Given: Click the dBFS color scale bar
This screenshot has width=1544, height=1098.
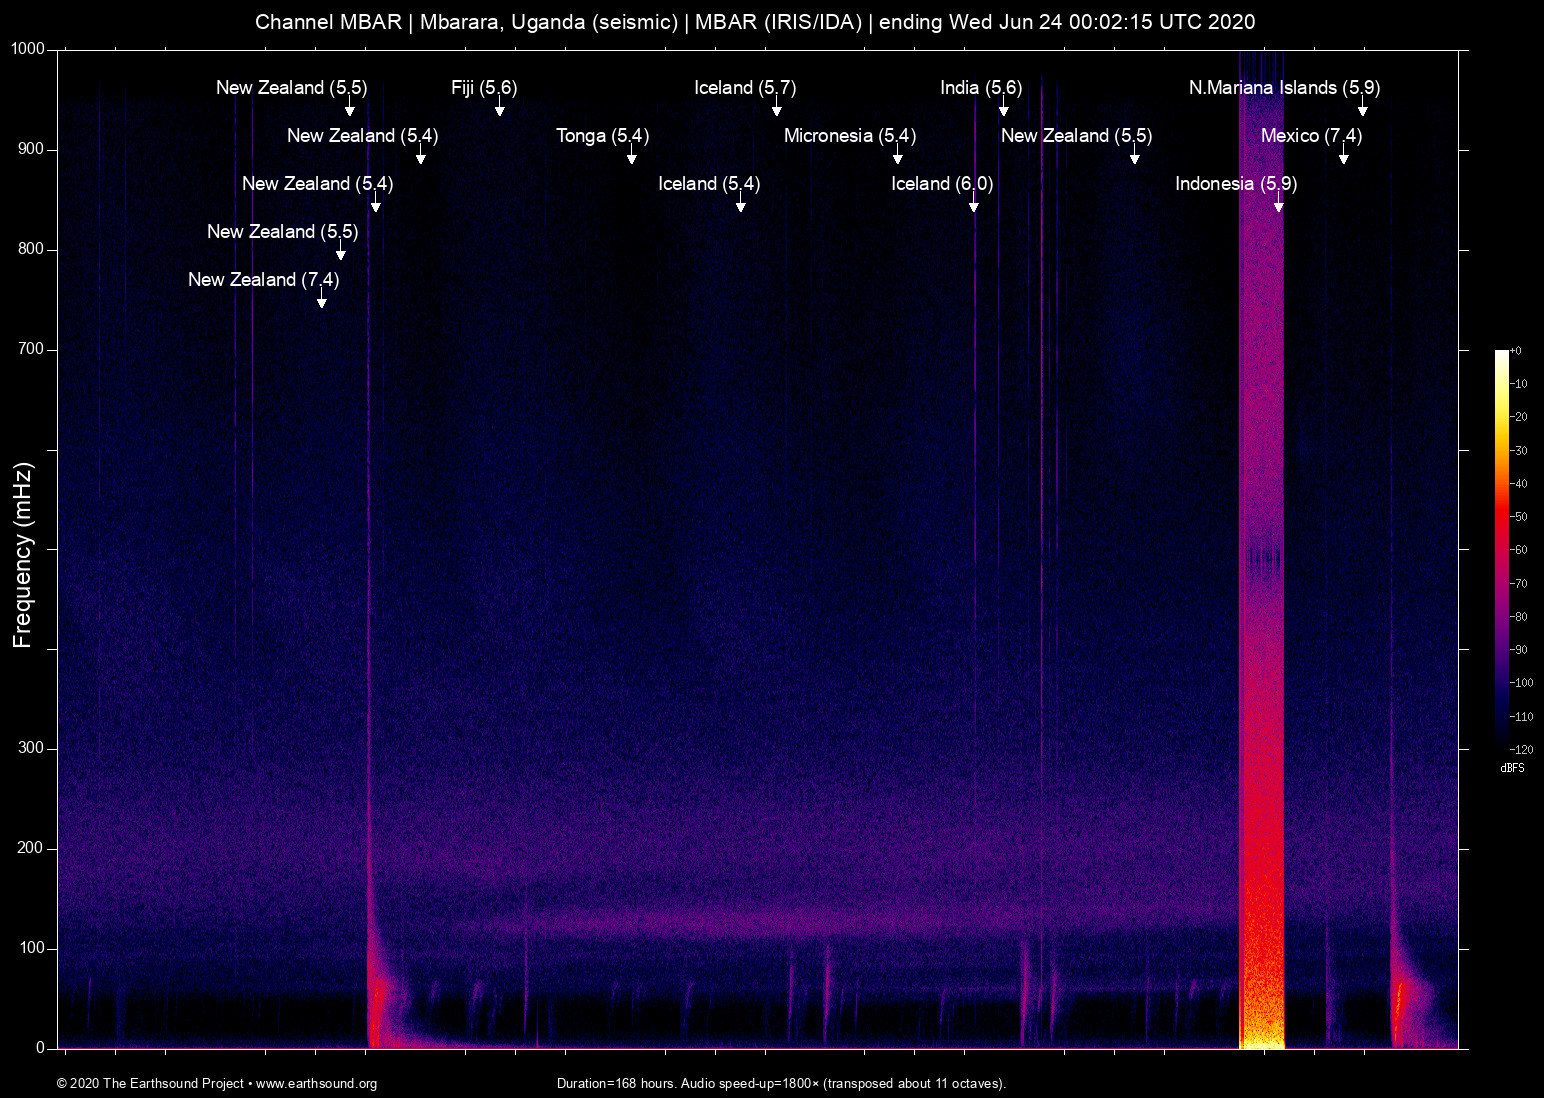Looking at the screenshot, I should tap(1501, 550).
